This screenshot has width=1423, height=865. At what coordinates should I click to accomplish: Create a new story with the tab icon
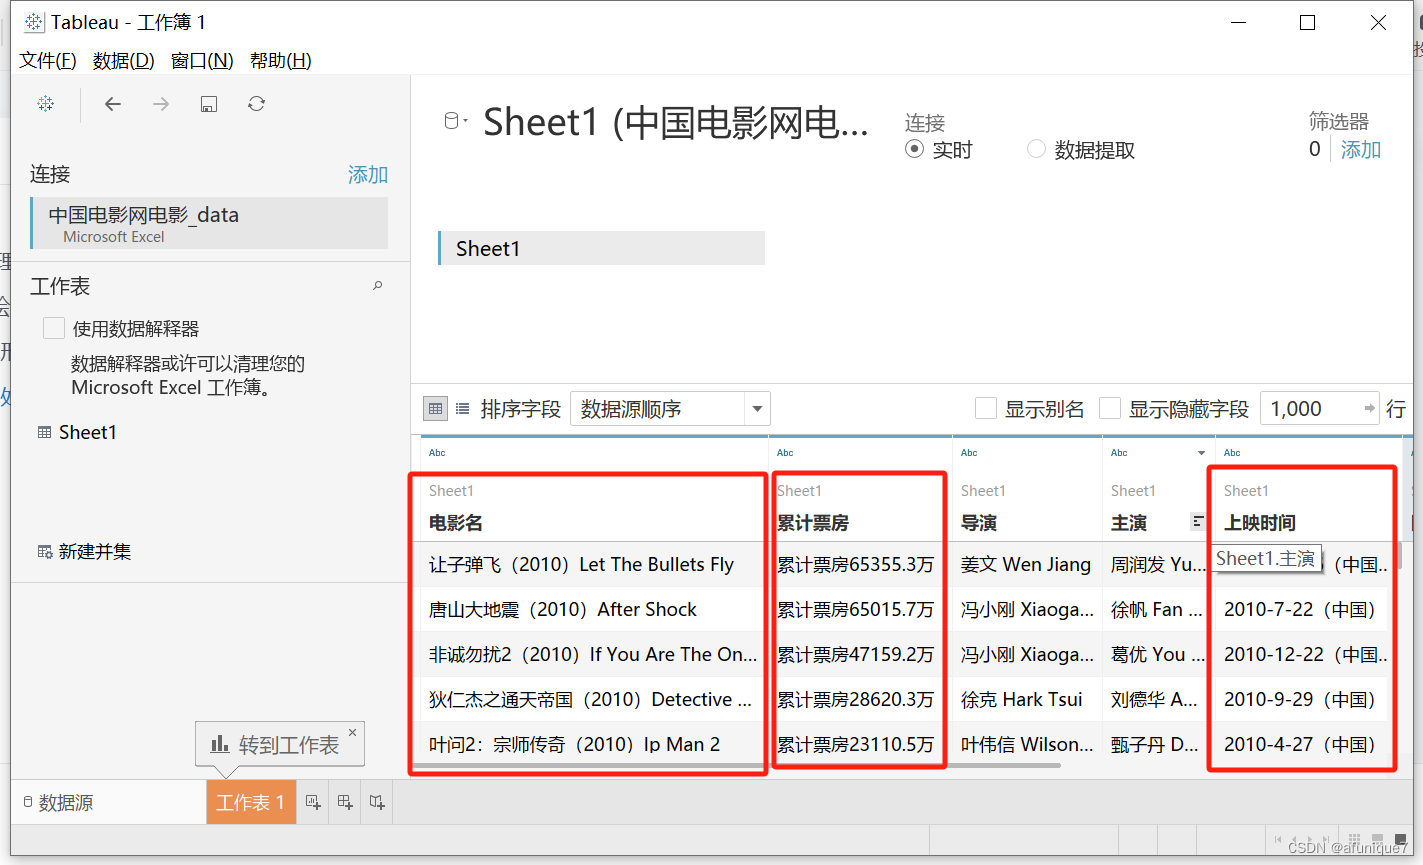[377, 802]
